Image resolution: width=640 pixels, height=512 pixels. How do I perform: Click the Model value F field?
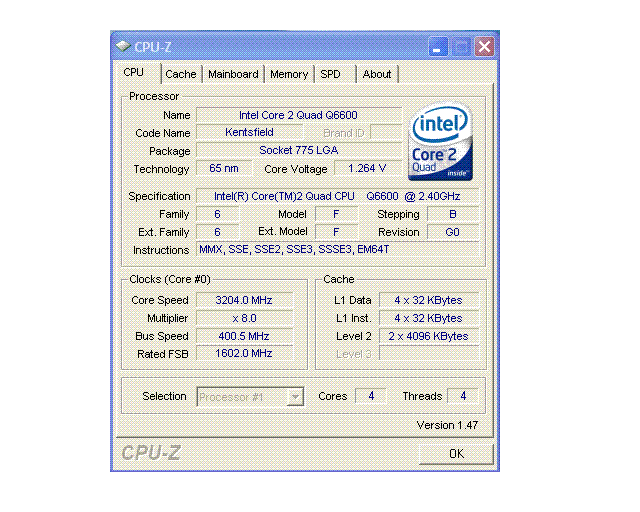coord(337,214)
